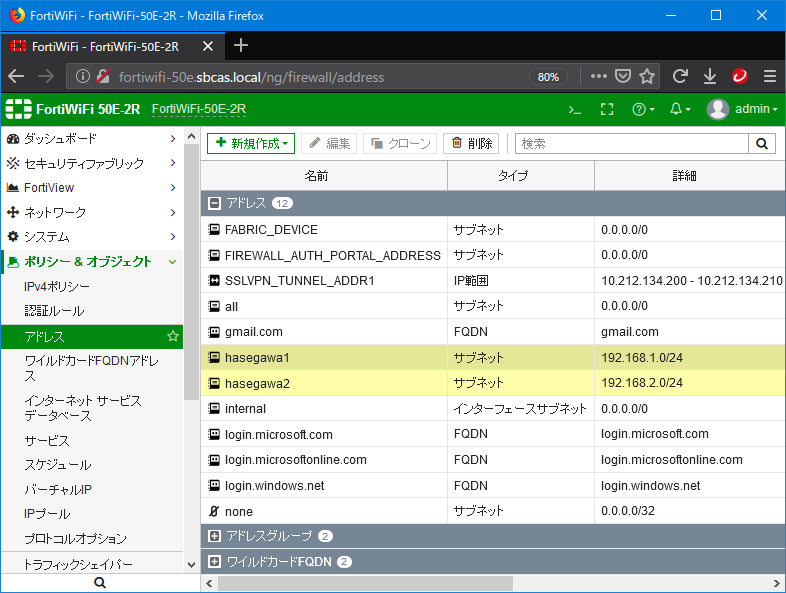Open the help menu icon
The height and width of the screenshot is (593, 786).
coord(643,109)
